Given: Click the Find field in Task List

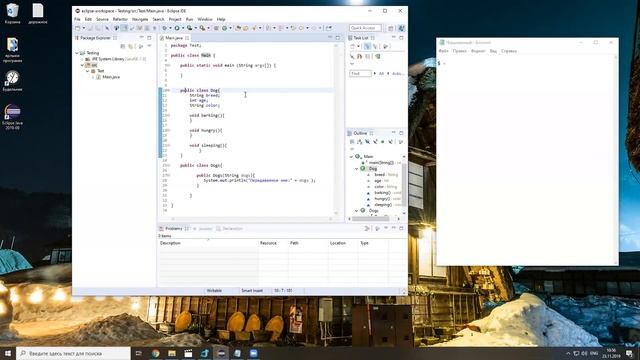Looking at the screenshot, I should [x=360, y=73].
